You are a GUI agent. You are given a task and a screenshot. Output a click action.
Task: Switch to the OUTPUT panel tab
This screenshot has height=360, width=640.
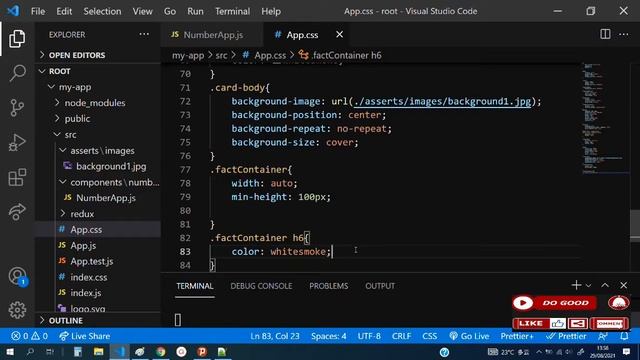(380, 286)
